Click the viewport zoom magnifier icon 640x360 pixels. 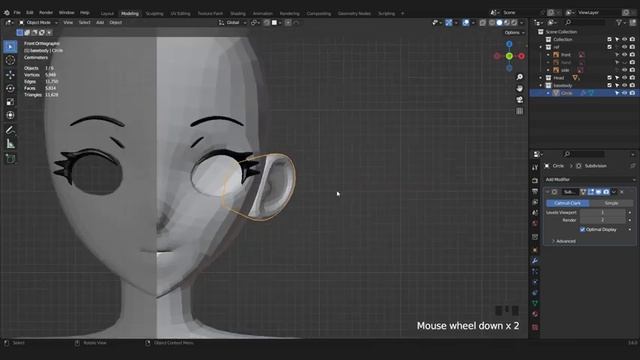tap(520, 77)
